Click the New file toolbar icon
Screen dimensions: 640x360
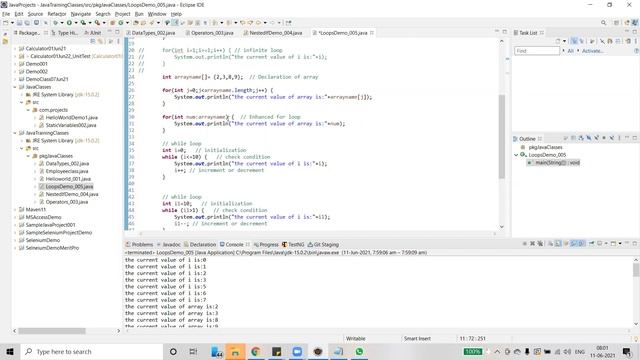click(x=5, y=22)
